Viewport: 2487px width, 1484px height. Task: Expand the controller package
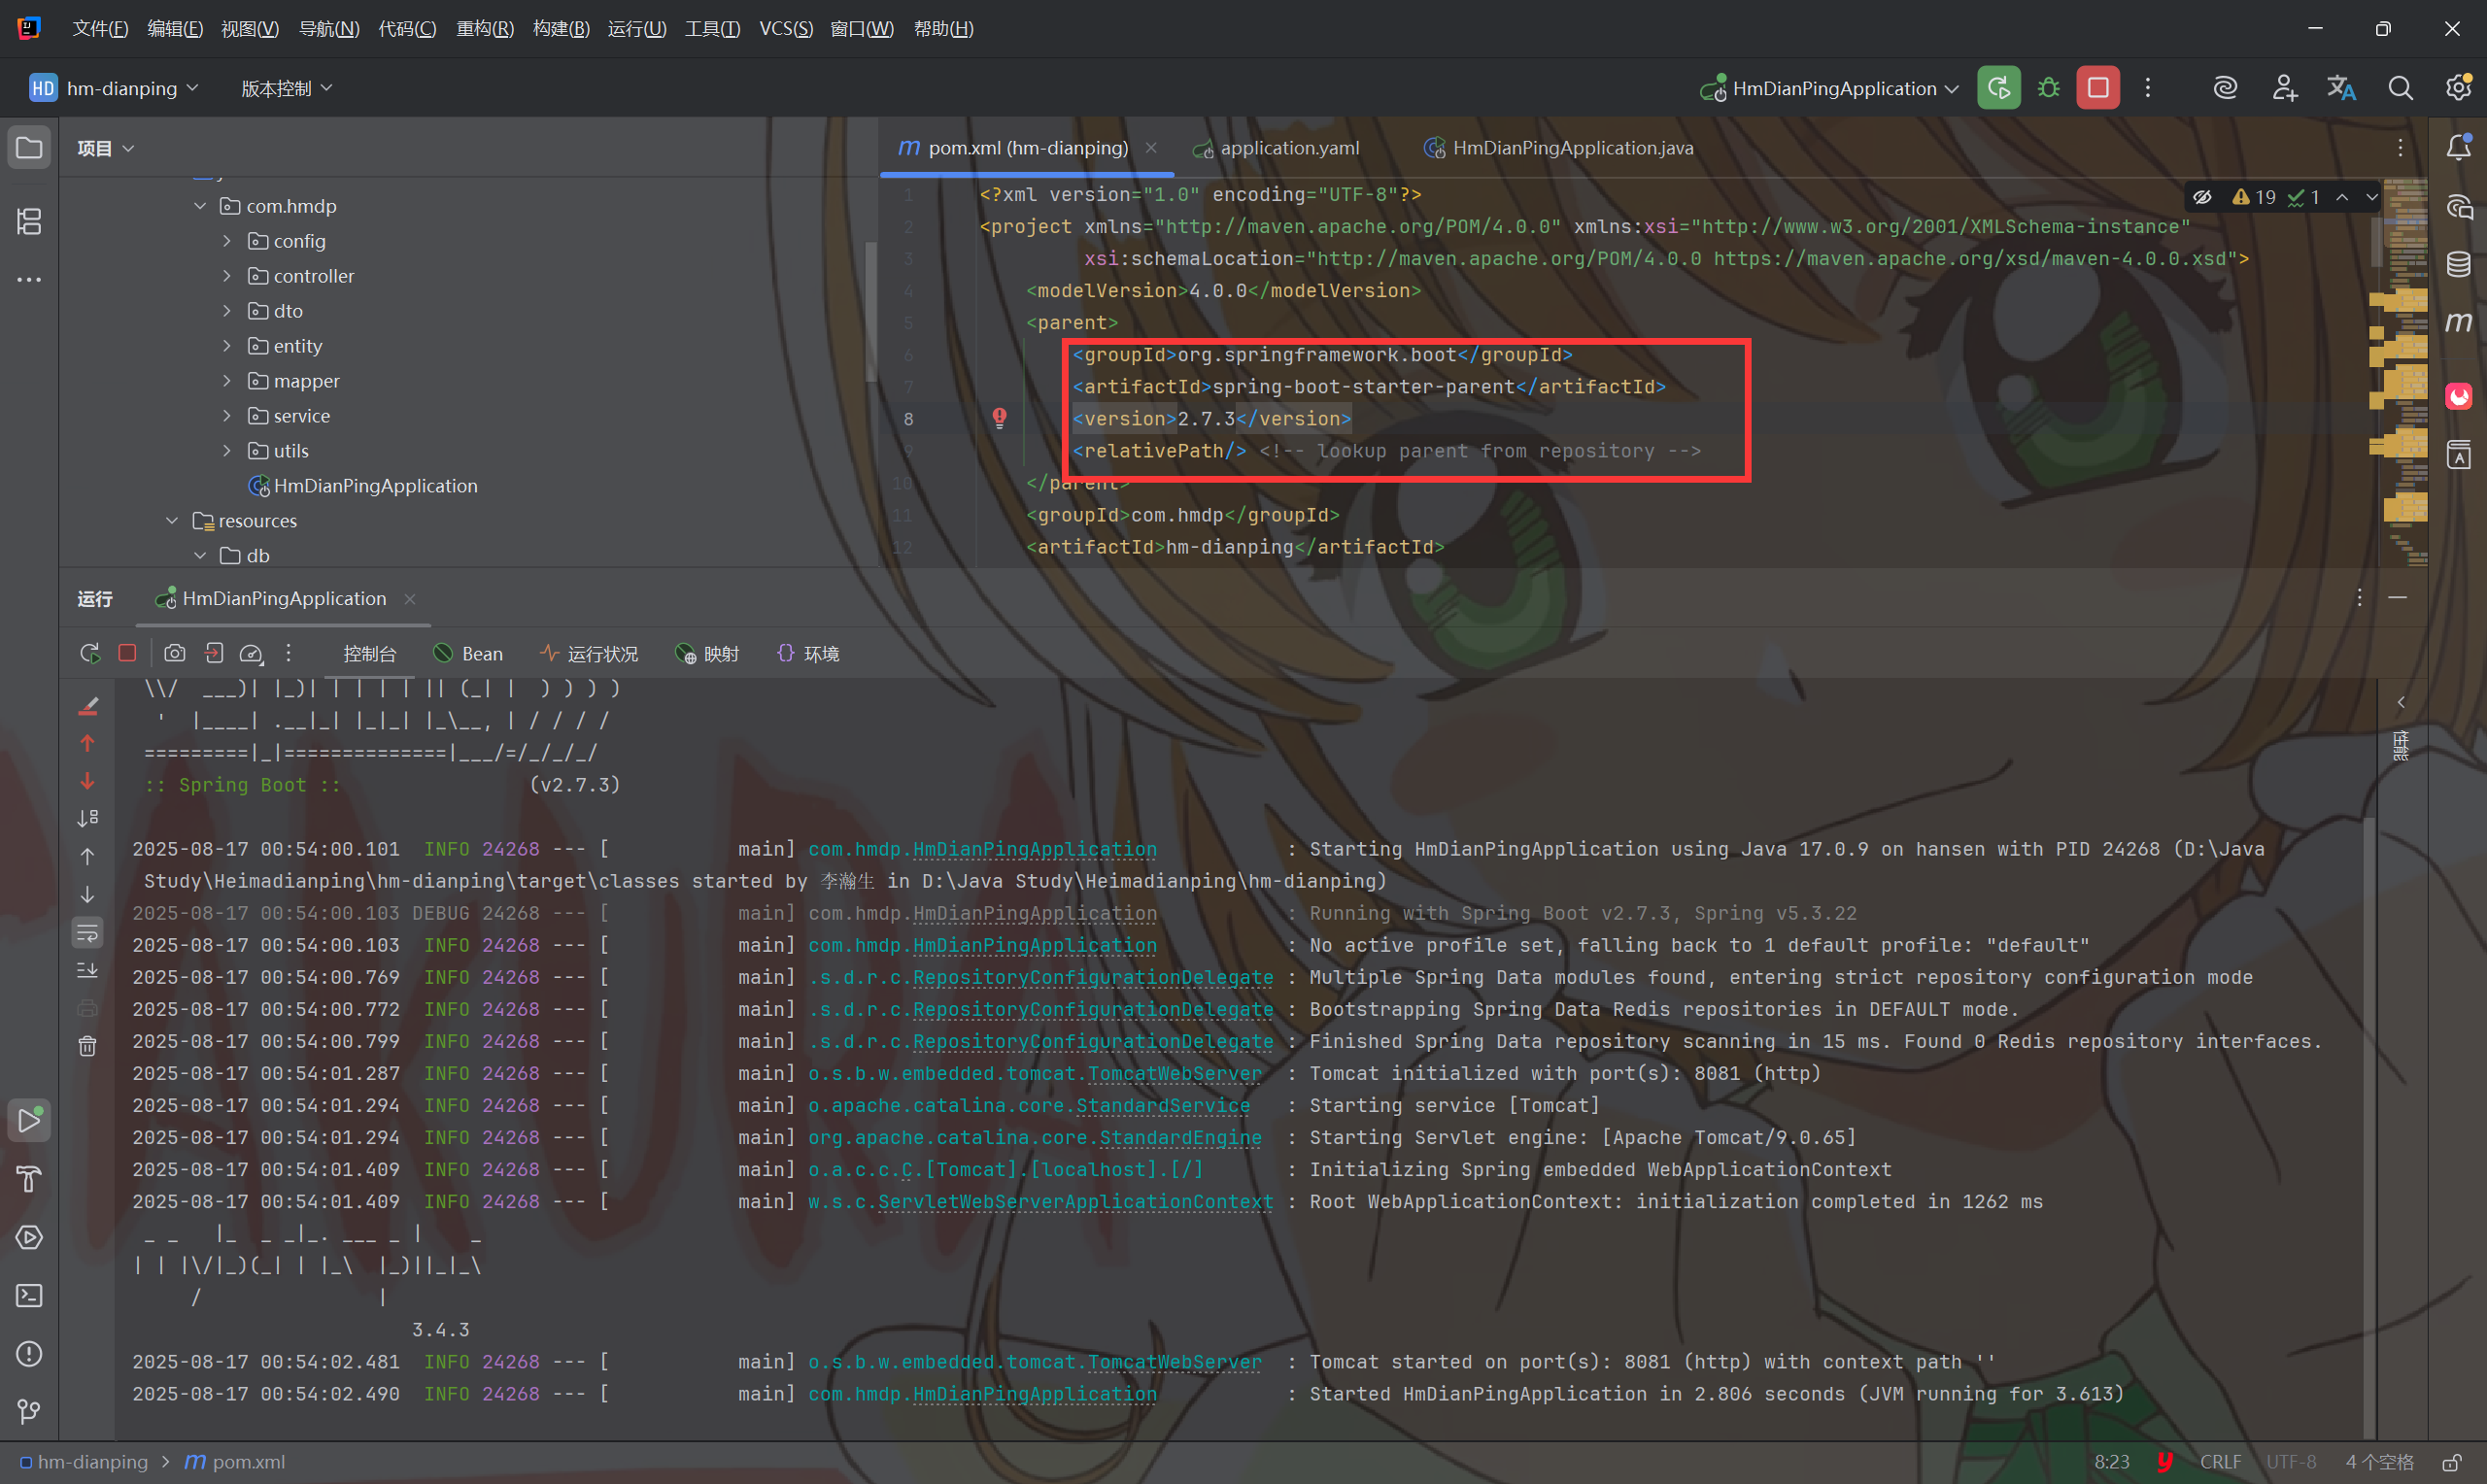[x=227, y=276]
